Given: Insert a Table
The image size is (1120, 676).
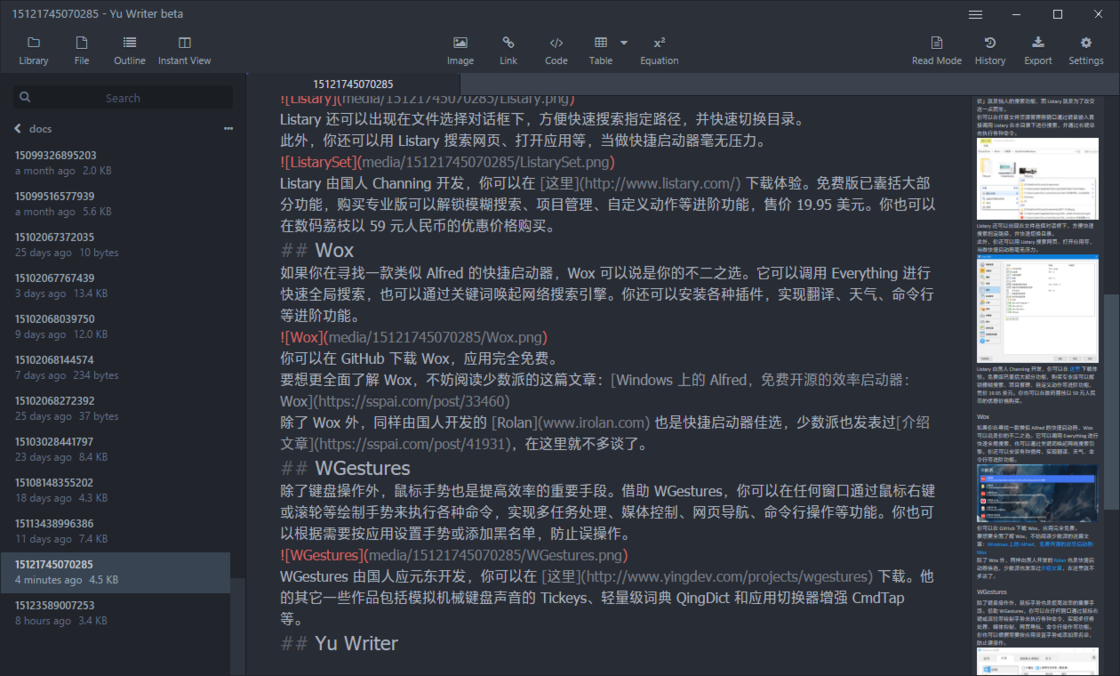Looking at the screenshot, I should (x=601, y=51).
